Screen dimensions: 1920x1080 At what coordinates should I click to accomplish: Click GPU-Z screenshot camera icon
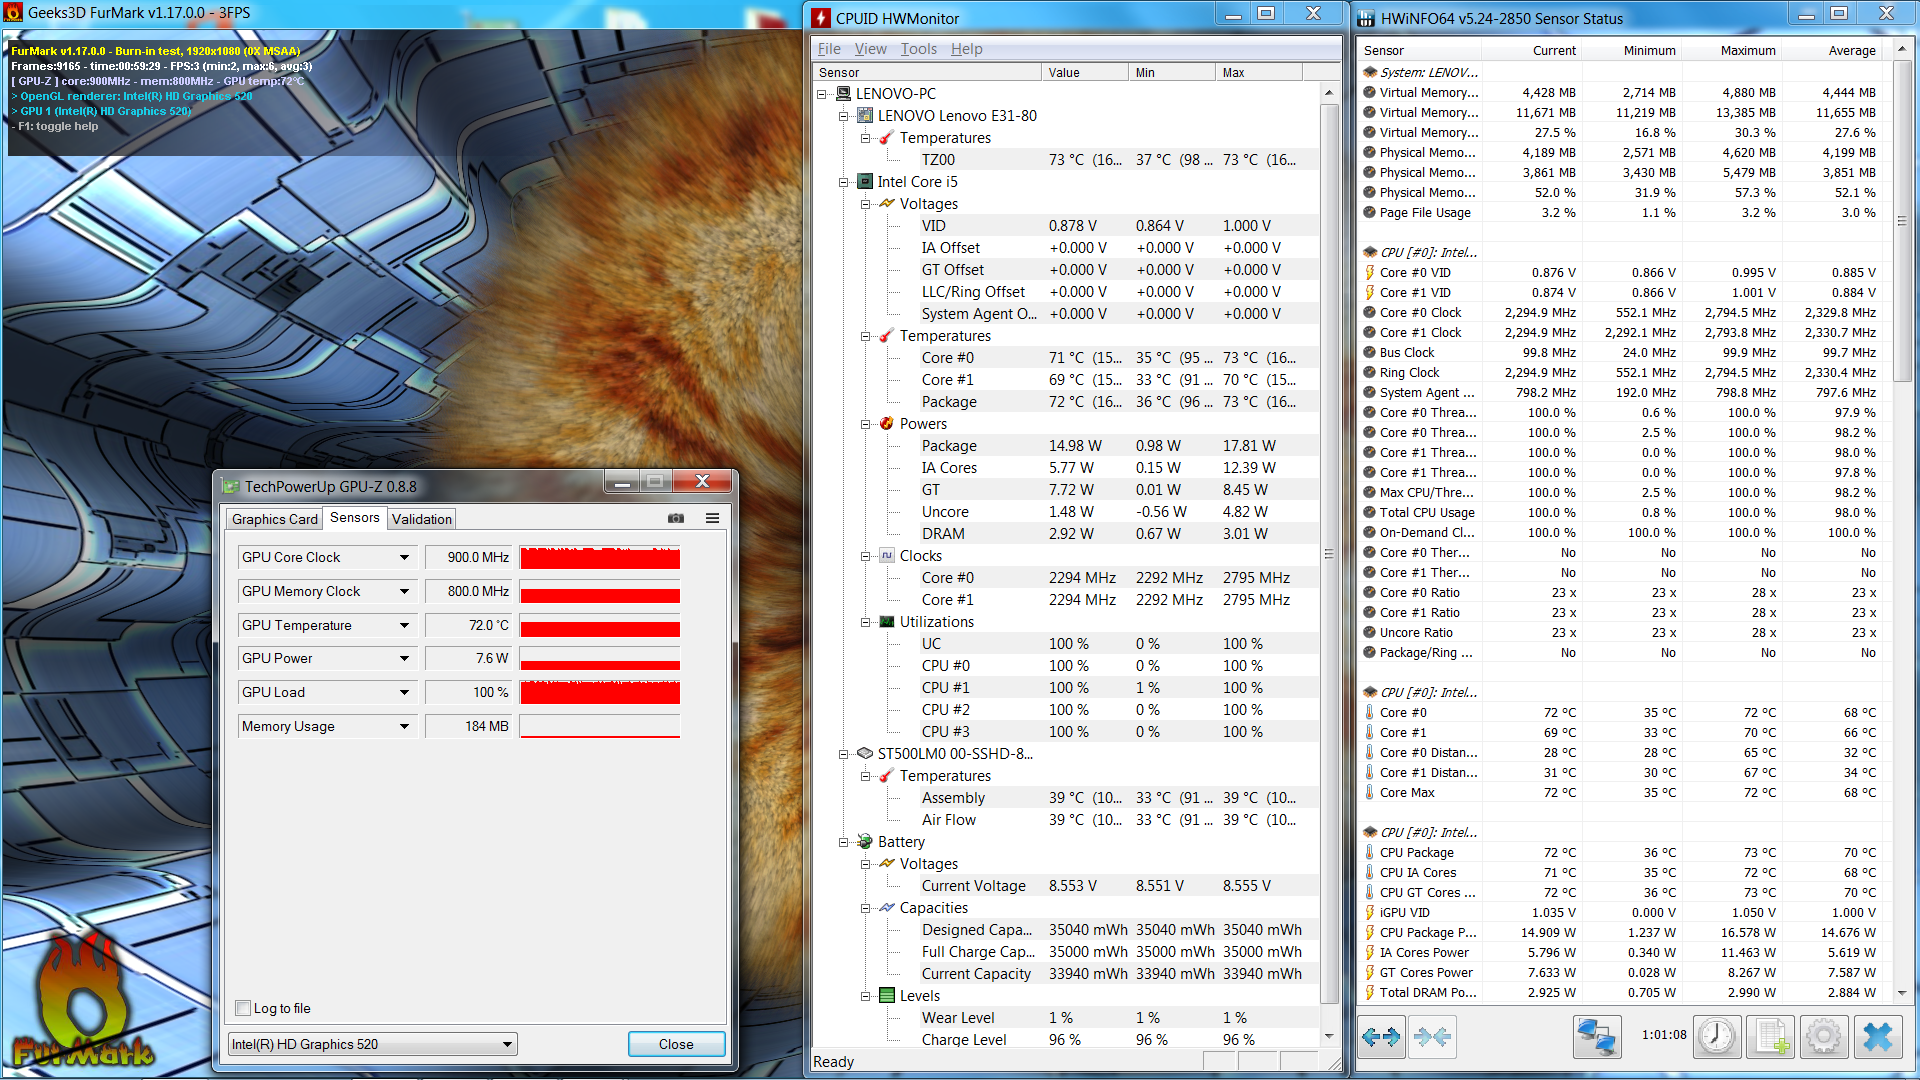pyautogui.click(x=676, y=518)
